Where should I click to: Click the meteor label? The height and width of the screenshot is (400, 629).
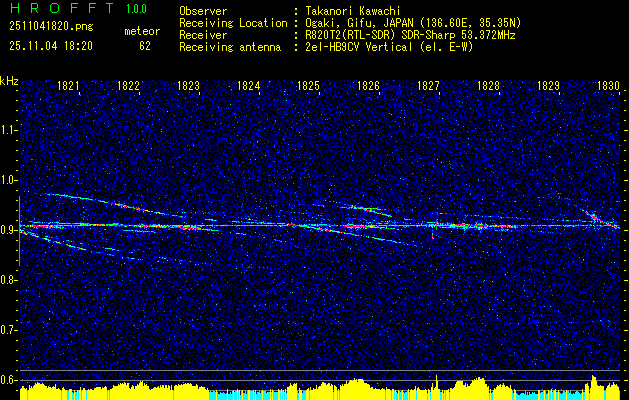[142, 31]
